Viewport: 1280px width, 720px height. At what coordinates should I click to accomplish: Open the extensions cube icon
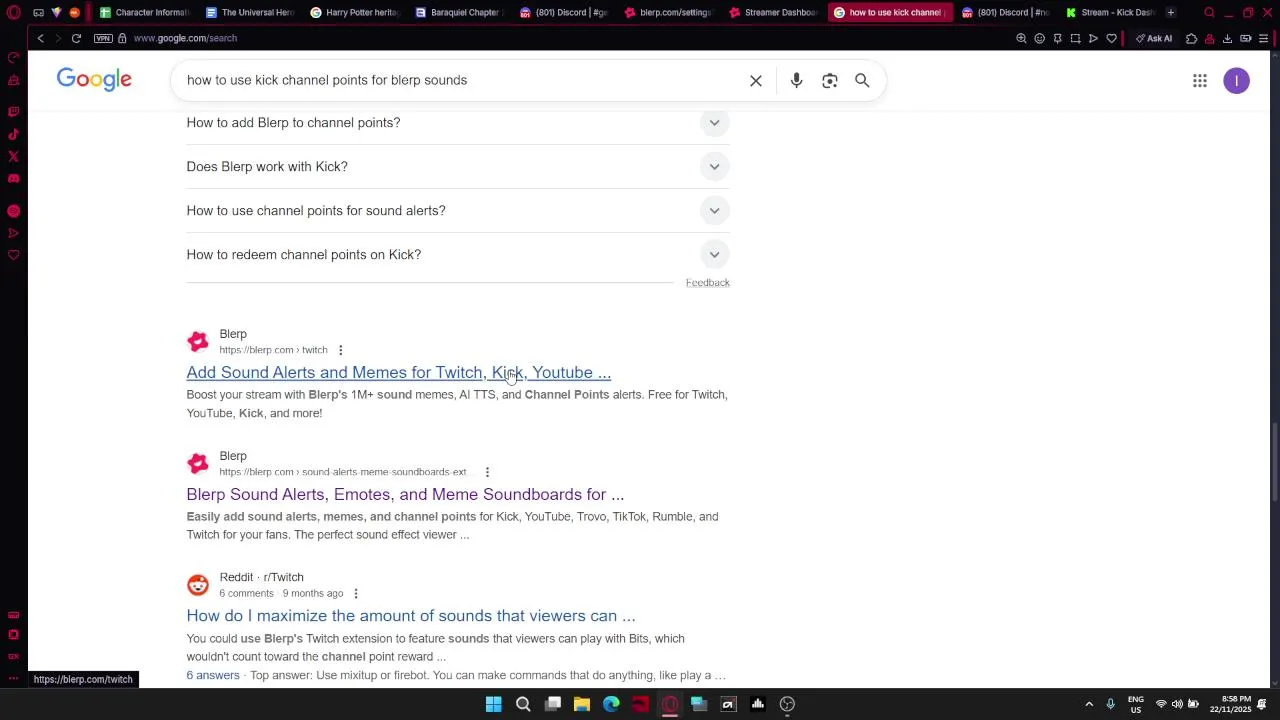coord(1191,38)
